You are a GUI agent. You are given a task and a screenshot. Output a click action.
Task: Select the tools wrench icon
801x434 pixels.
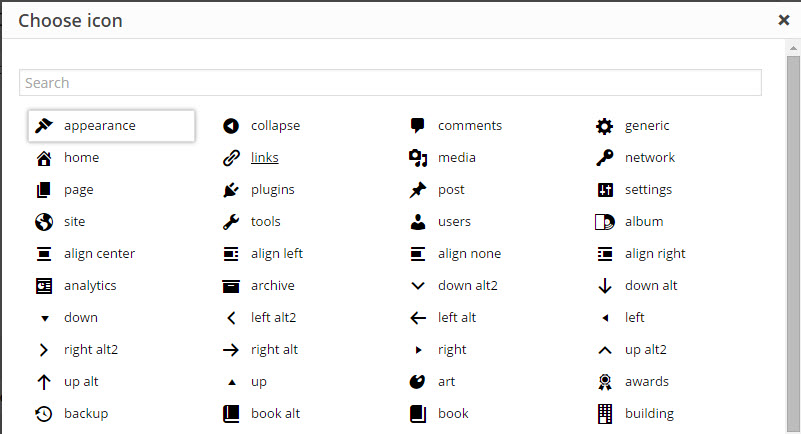point(231,222)
